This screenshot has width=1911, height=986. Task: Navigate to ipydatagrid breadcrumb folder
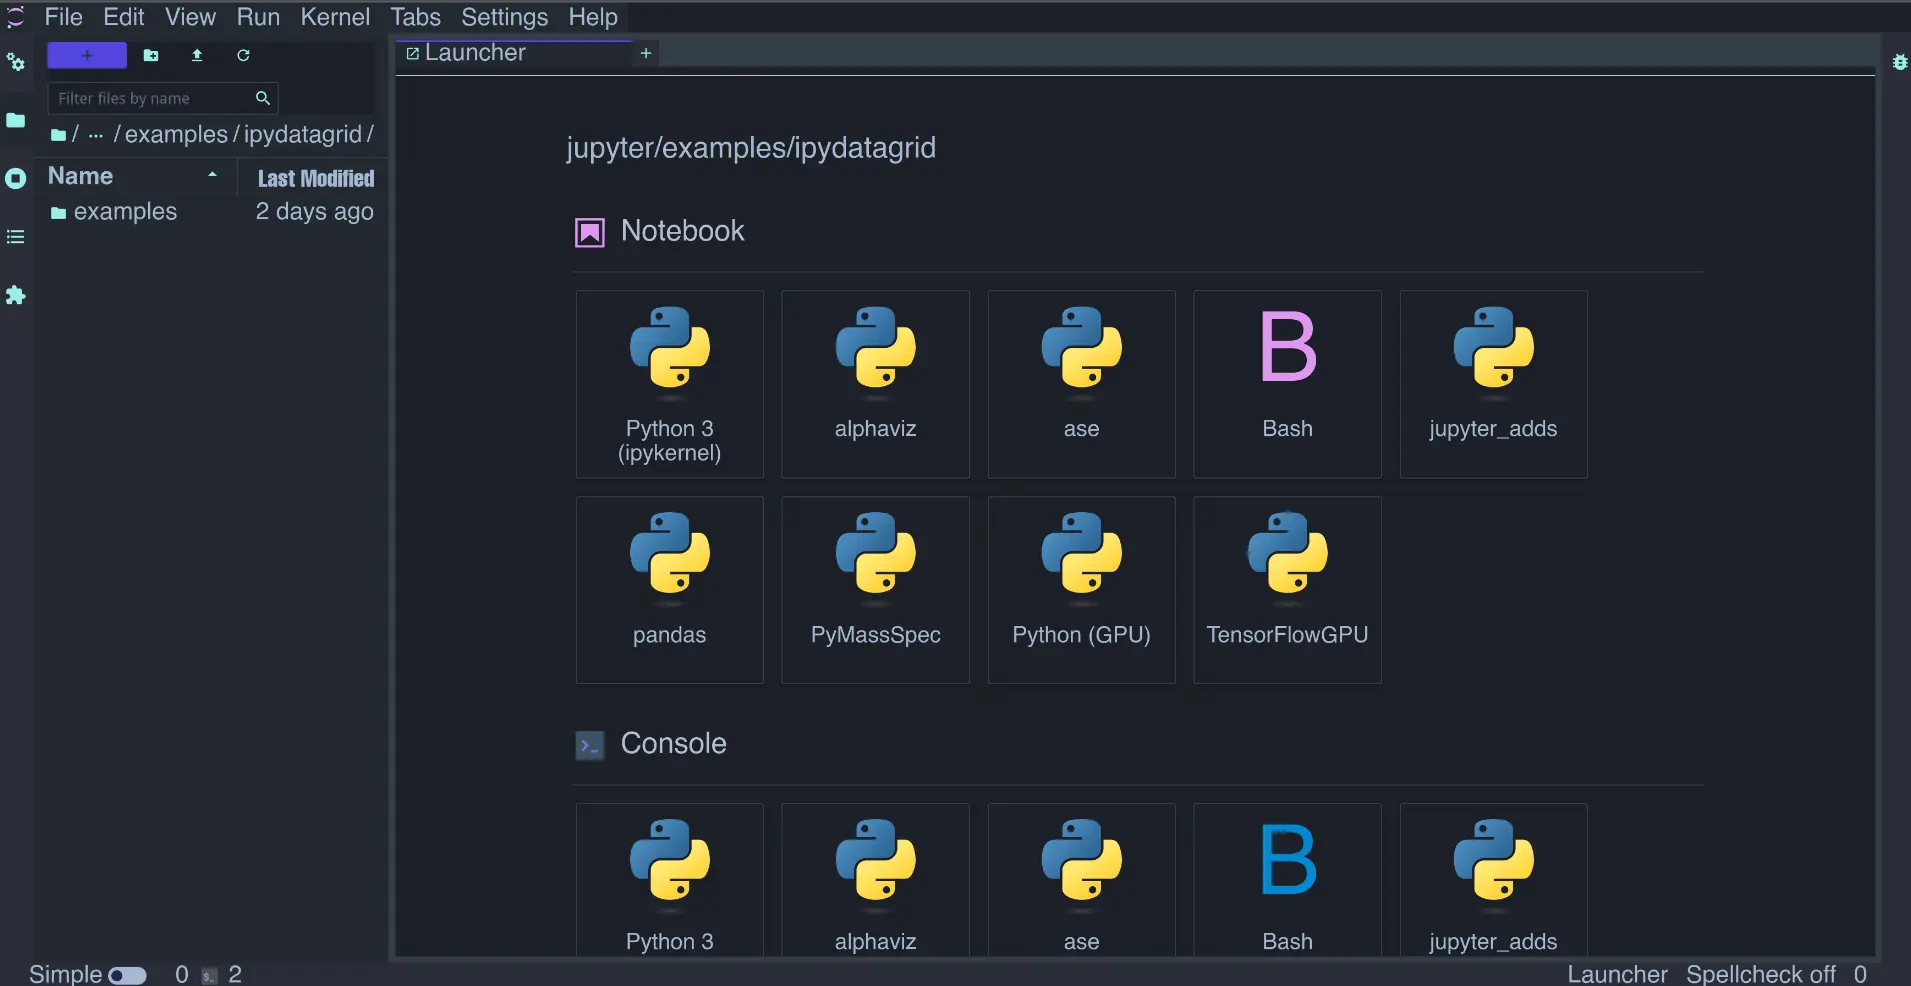303,135
